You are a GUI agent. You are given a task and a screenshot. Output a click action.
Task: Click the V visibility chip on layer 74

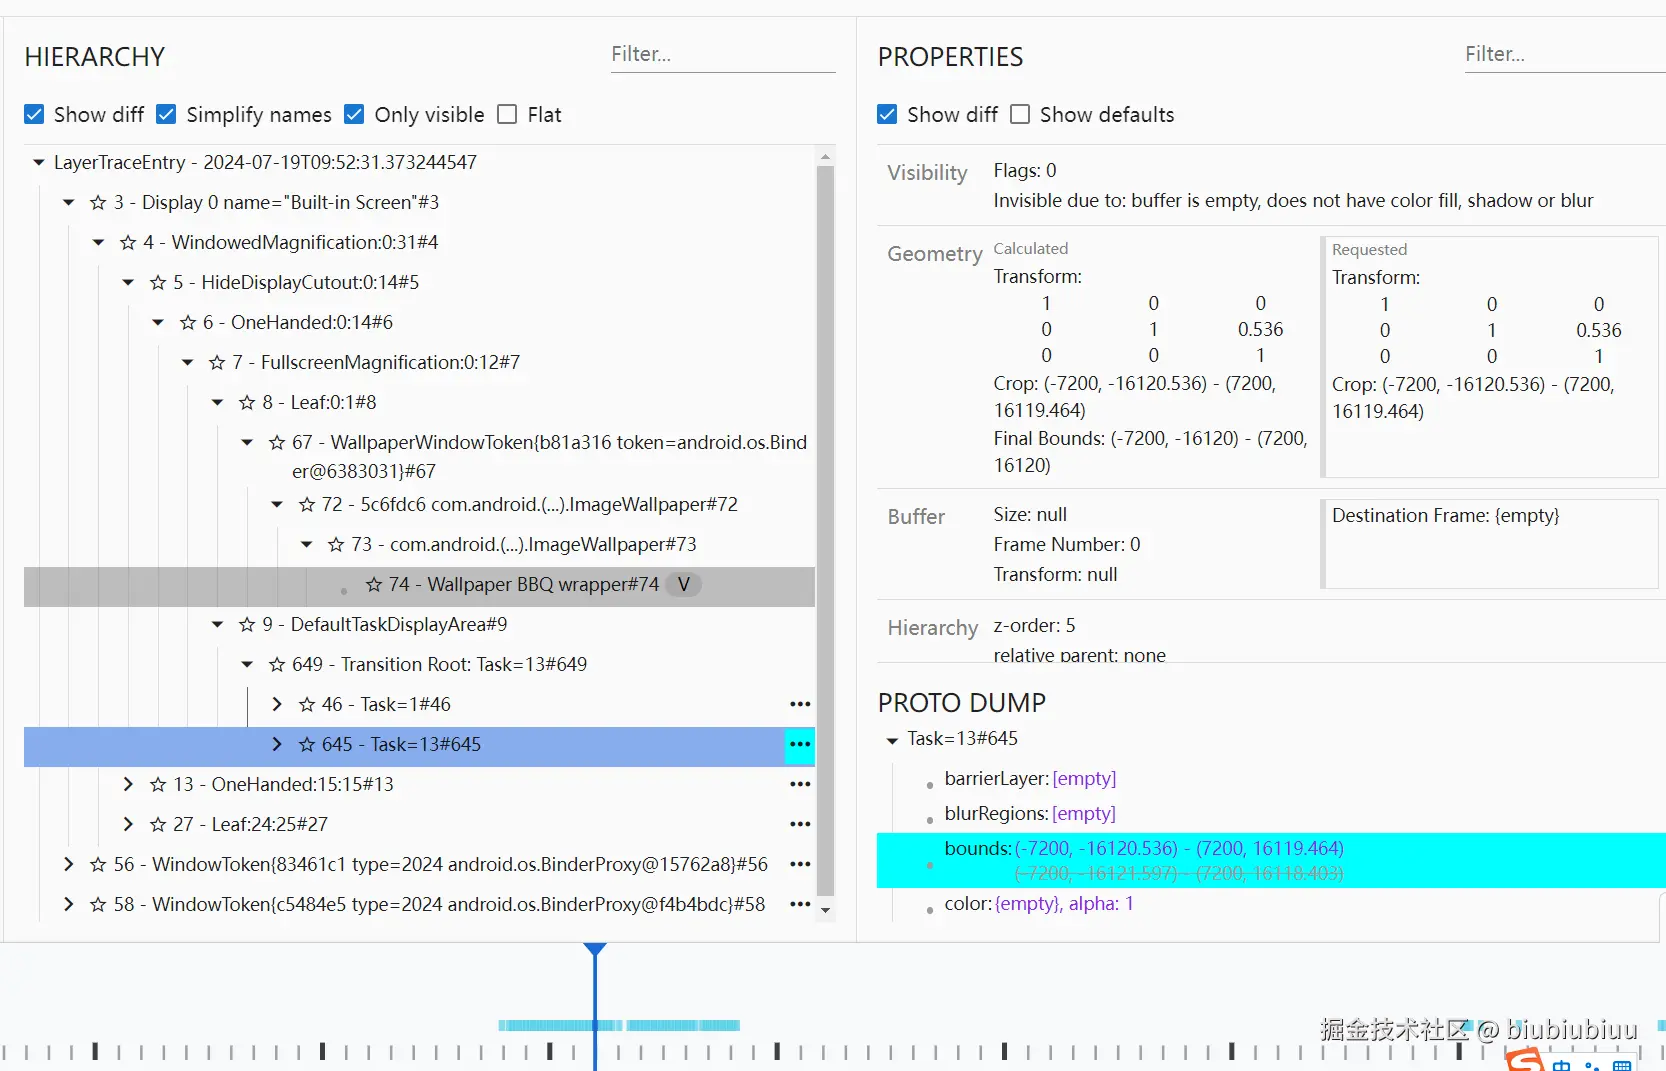(684, 584)
